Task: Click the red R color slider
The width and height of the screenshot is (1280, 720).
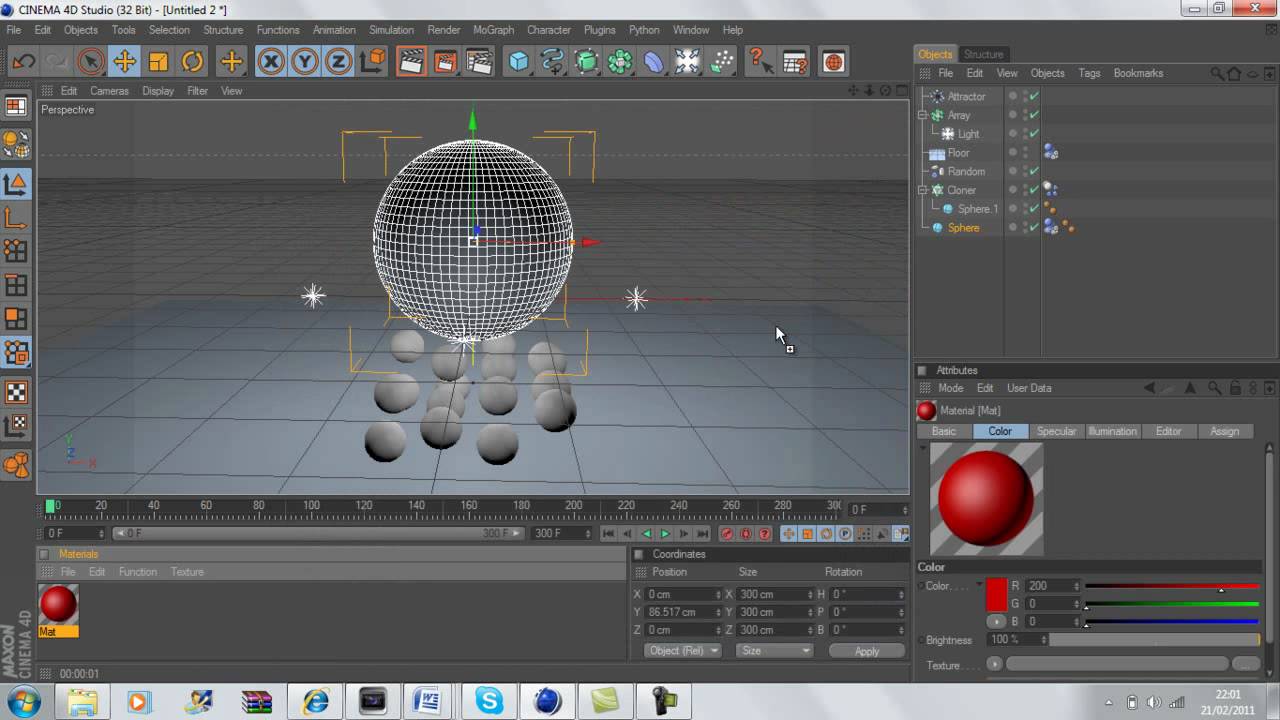Action: click(x=1172, y=586)
